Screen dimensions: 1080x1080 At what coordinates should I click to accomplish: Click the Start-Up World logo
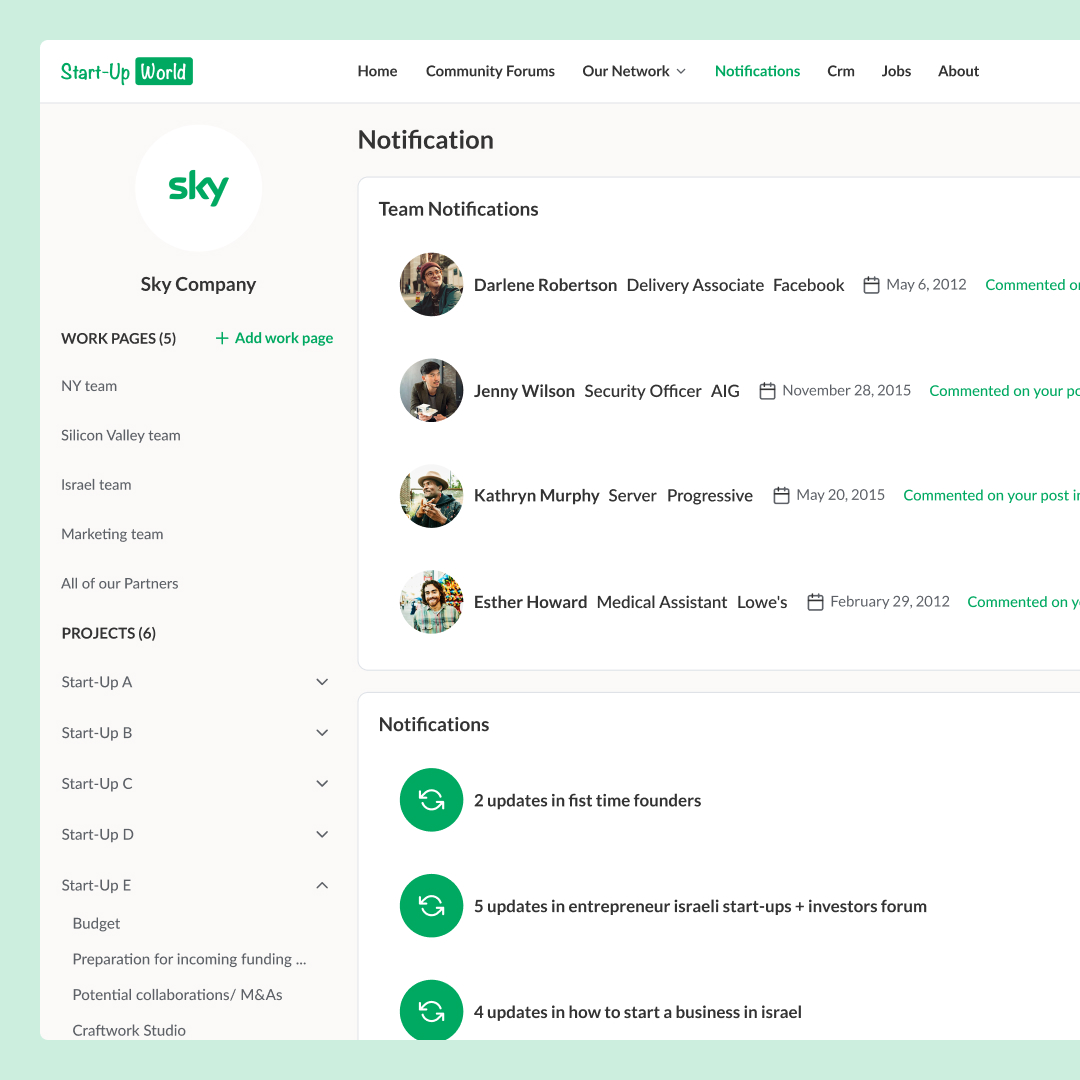(126, 71)
